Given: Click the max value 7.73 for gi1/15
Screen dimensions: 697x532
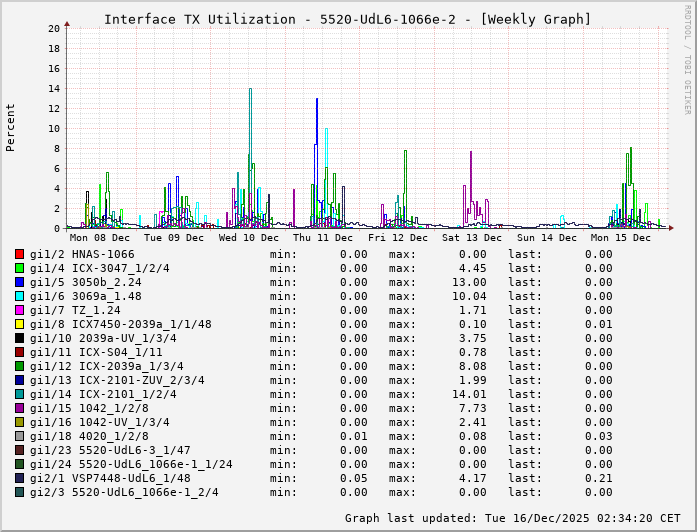Looking at the screenshot, I should point(473,408).
